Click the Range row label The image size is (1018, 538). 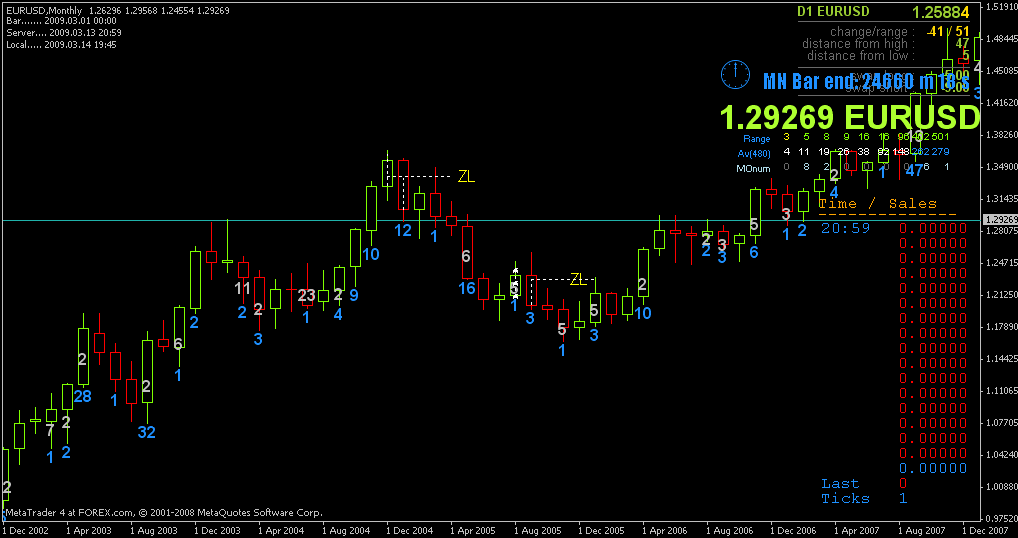tap(756, 139)
